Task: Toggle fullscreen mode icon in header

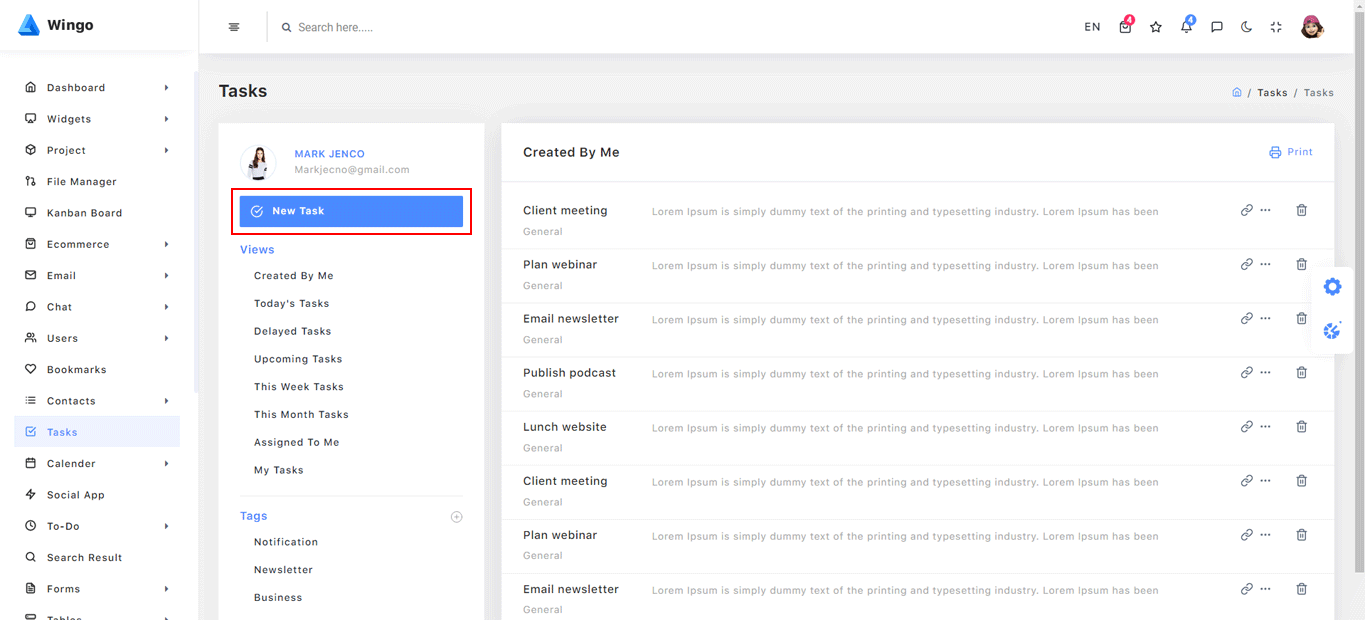Action: [x=1276, y=27]
